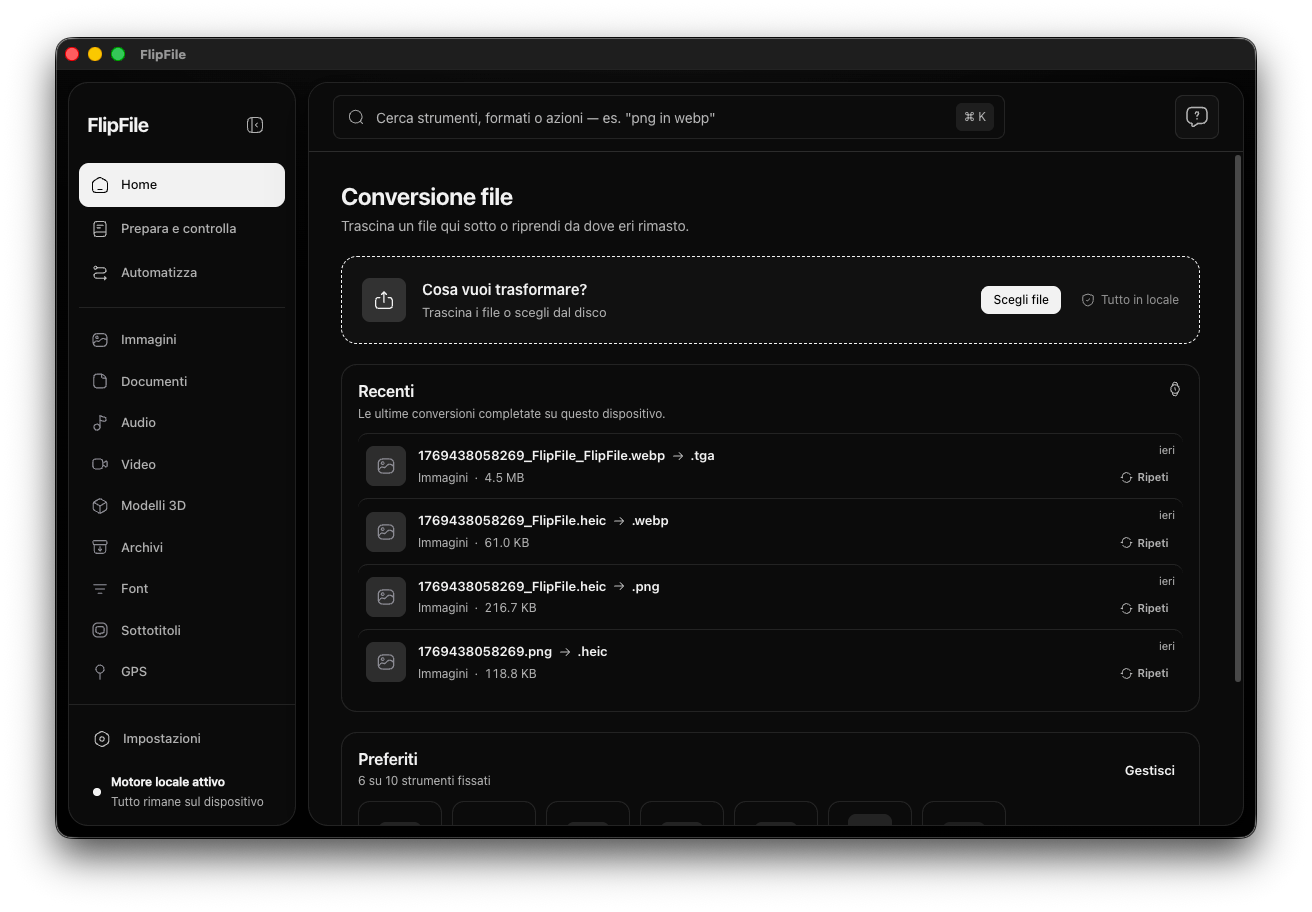
Task: Repeat the 118.8 KB .png to .heic conversion
Action: 1145,673
